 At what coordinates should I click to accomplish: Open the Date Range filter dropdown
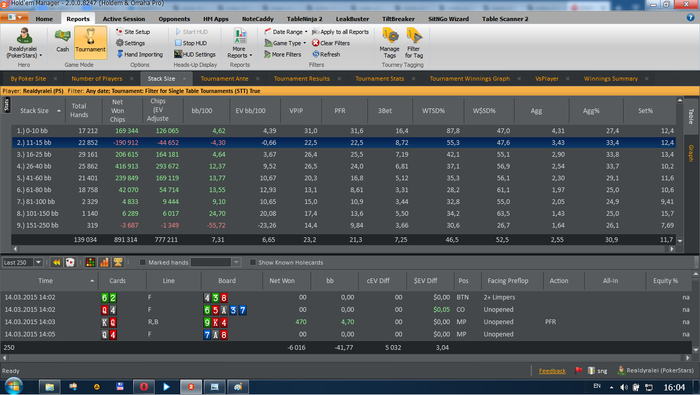286,32
